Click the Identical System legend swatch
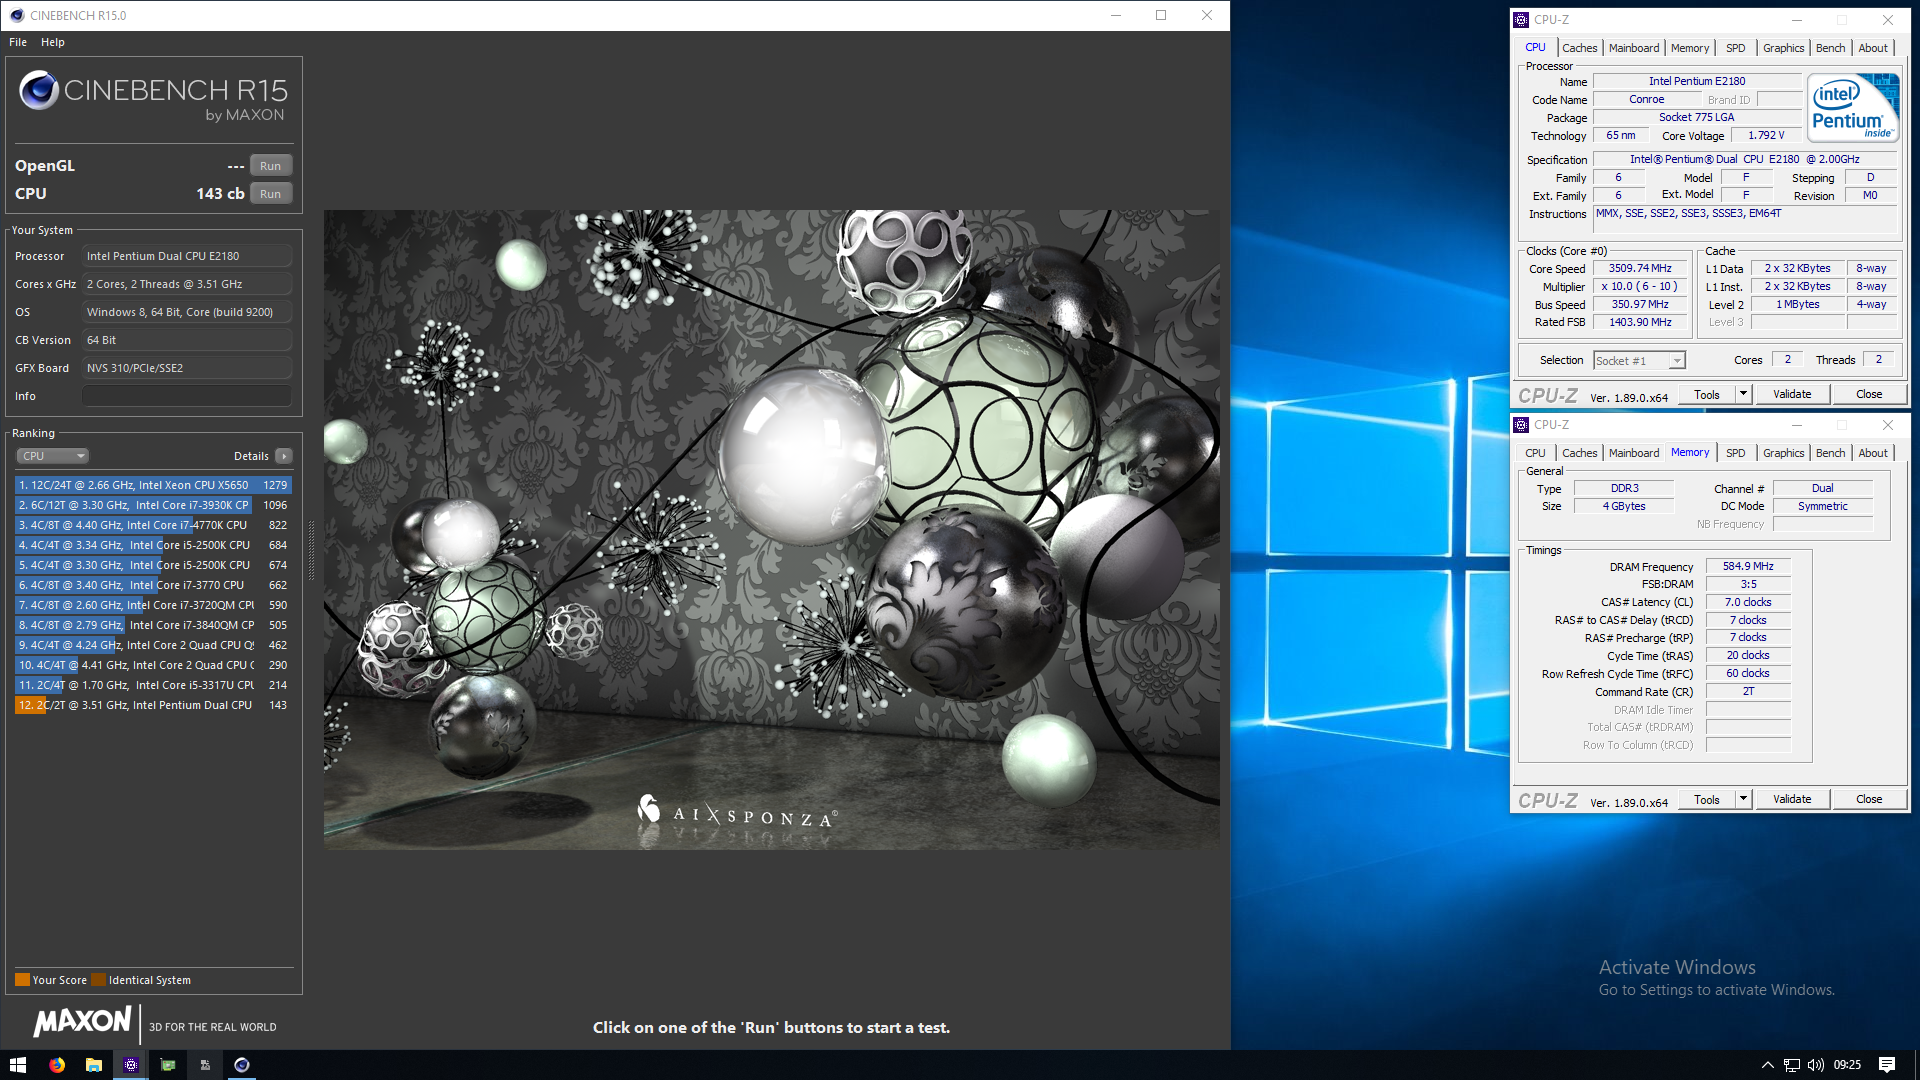 coord(98,980)
